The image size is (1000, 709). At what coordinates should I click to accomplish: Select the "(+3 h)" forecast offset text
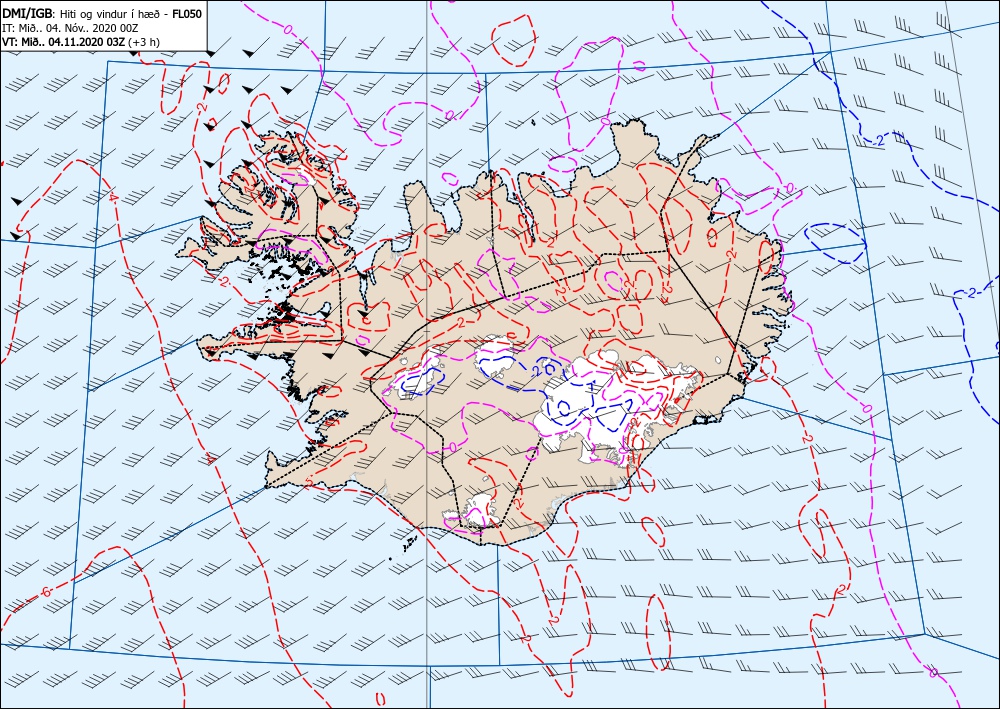143,43
